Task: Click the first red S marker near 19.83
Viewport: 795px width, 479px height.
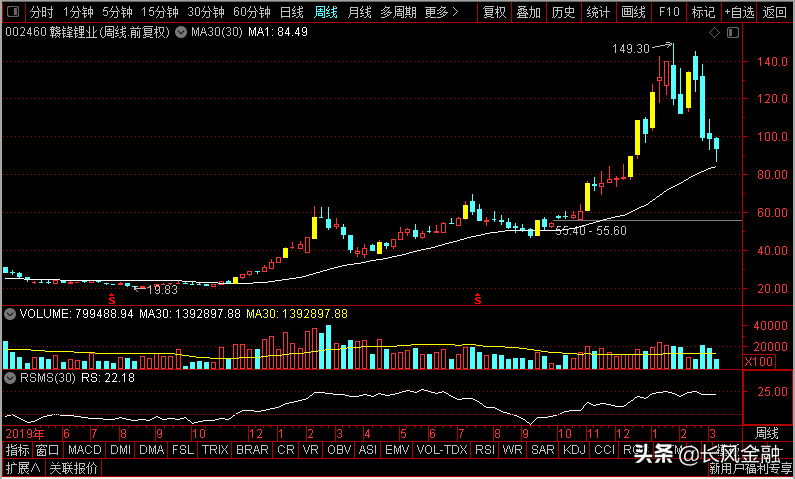Action: pos(112,298)
